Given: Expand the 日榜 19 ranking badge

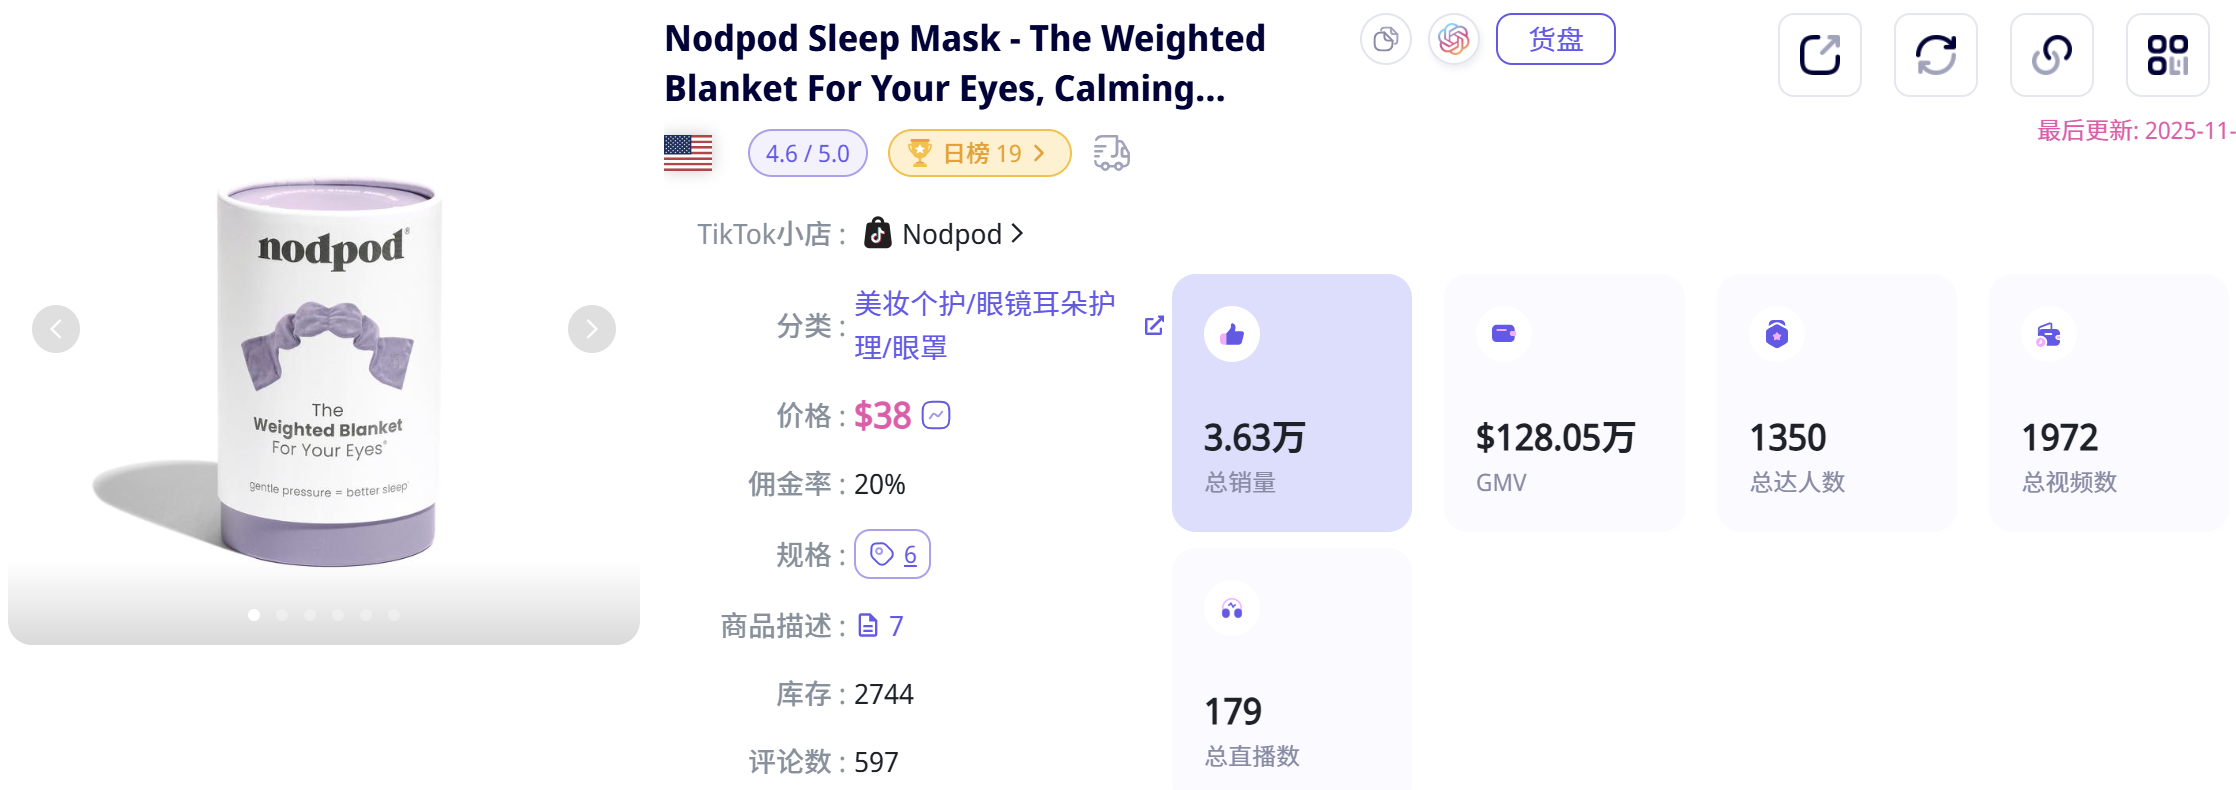Looking at the screenshot, I should [x=978, y=153].
